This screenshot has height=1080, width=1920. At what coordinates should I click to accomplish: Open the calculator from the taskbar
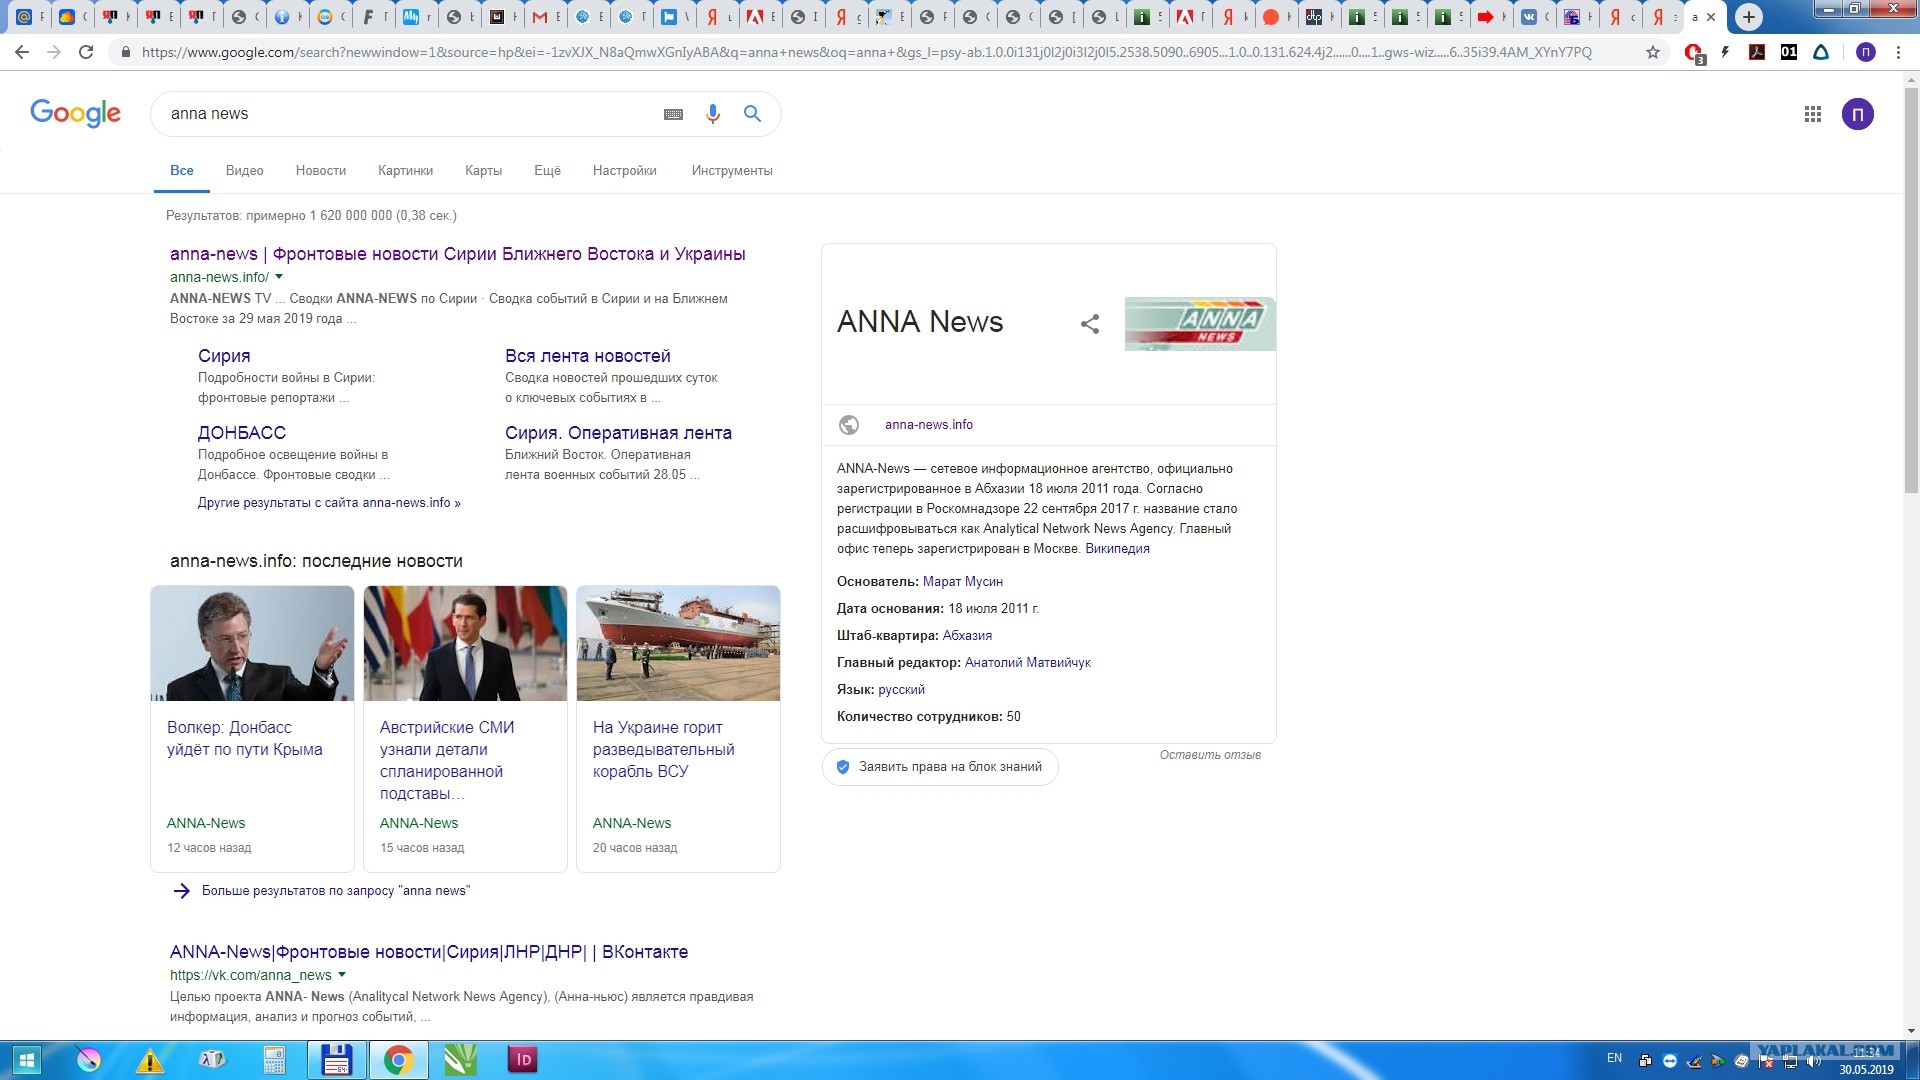pyautogui.click(x=274, y=1060)
